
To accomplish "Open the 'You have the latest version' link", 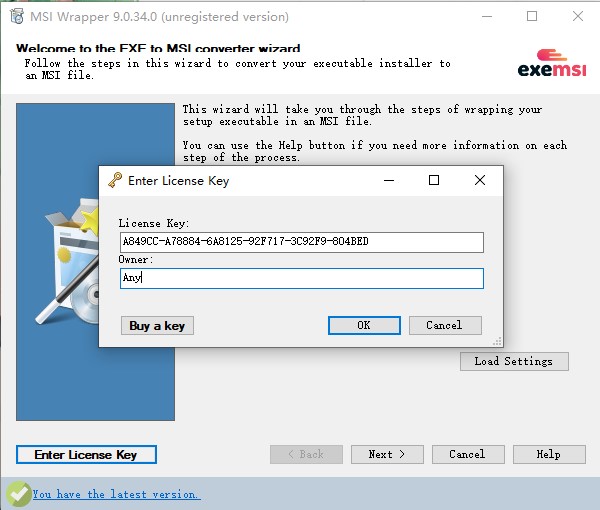I will pos(115,494).
